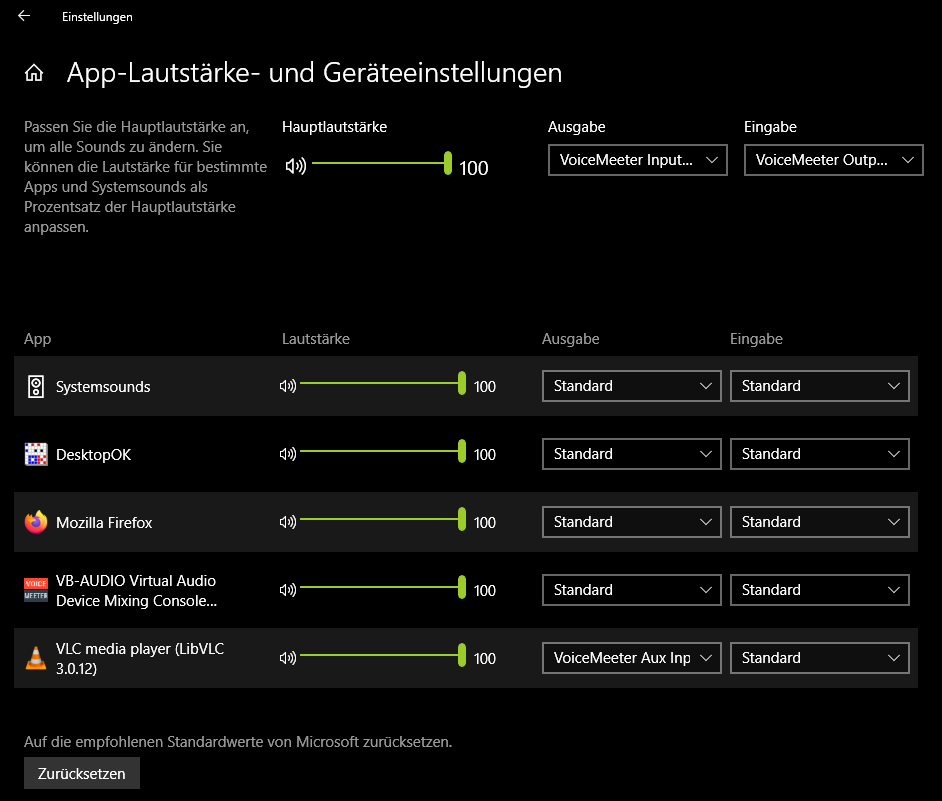Click the VB-AUDIO volume slider handle
Image resolution: width=942 pixels, height=801 pixels.
[x=461, y=586]
